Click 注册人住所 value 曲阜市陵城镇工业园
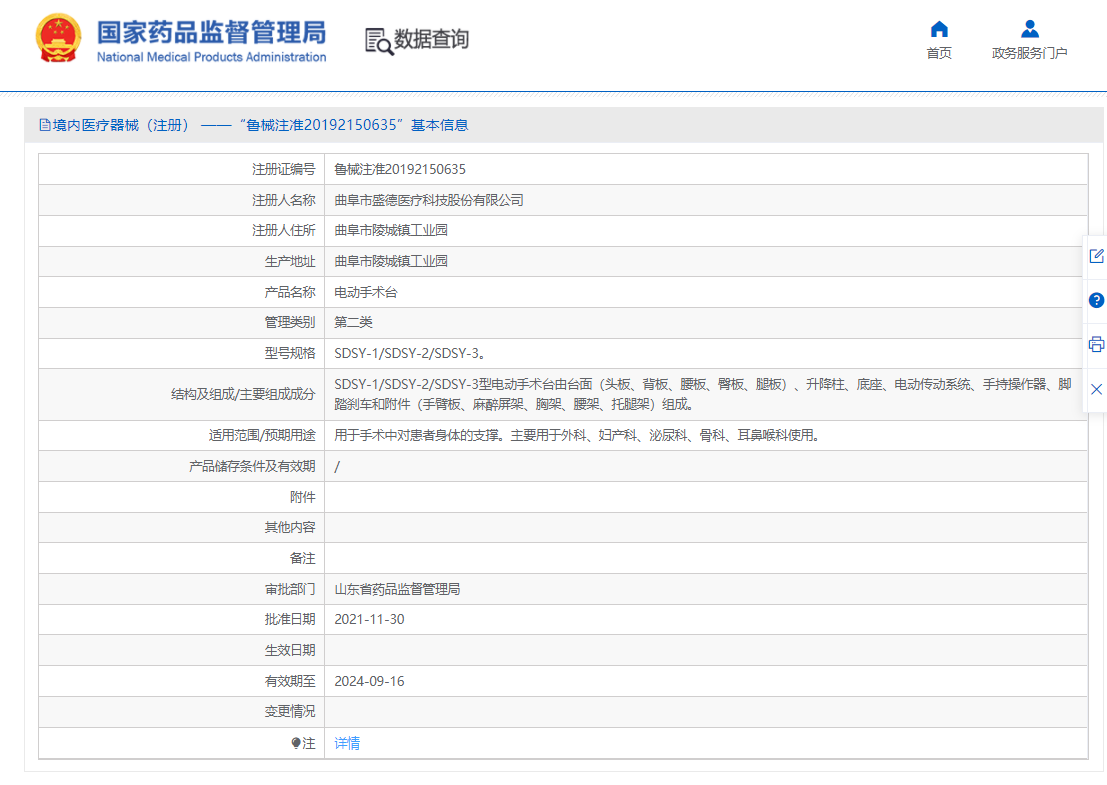Image resolution: width=1107 pixels, height=785 pixels. 390,230
